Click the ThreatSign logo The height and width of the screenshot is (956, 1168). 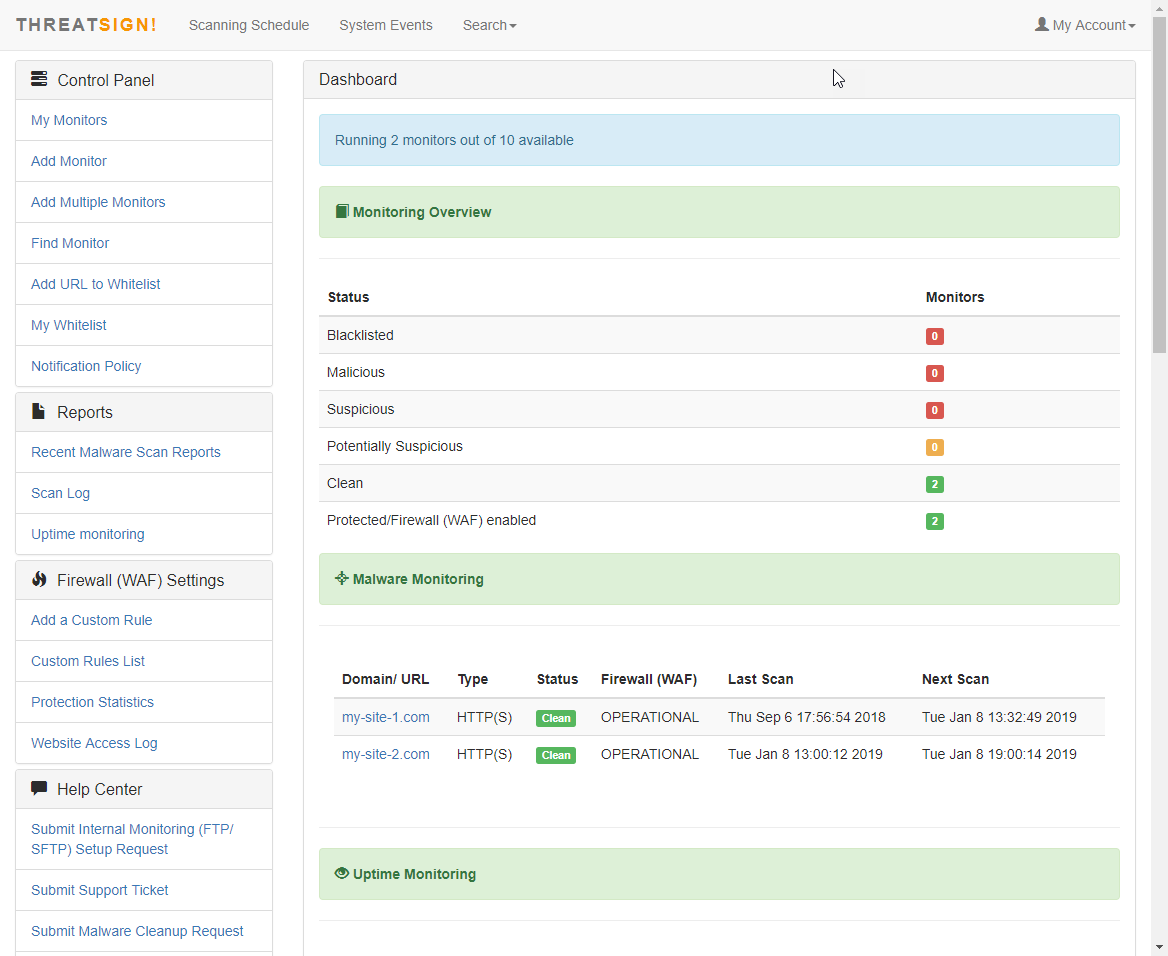pyautogui.click(x=86, y=25)
